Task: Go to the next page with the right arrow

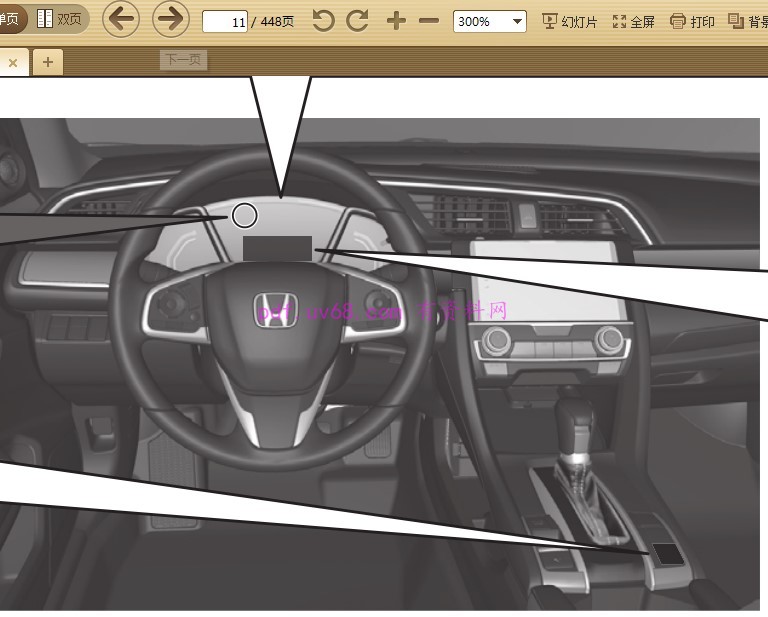Action: pos(171,19)
